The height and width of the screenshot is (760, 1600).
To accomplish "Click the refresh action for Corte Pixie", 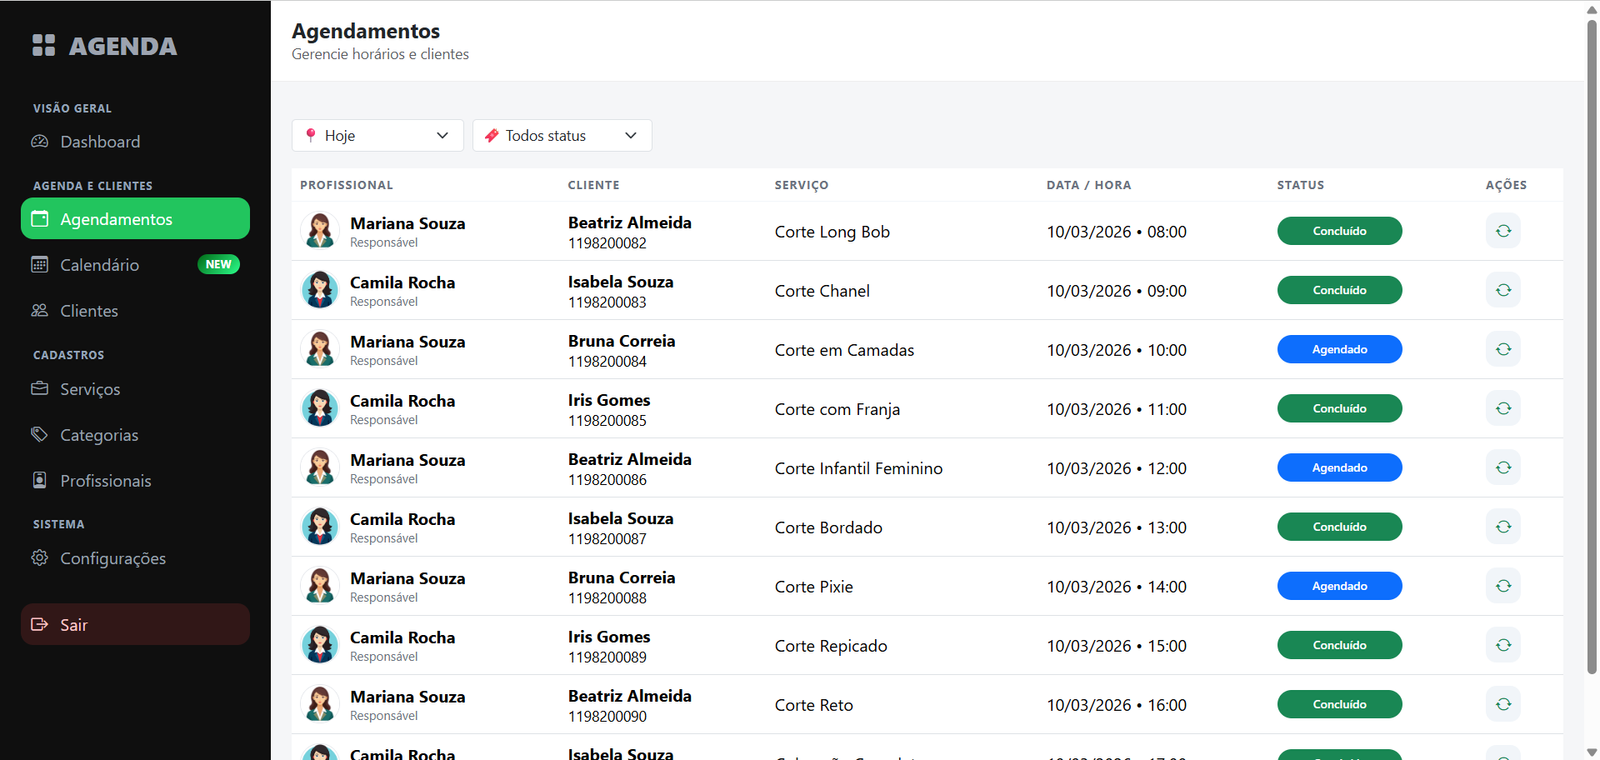I will [x=1502, y=586].
